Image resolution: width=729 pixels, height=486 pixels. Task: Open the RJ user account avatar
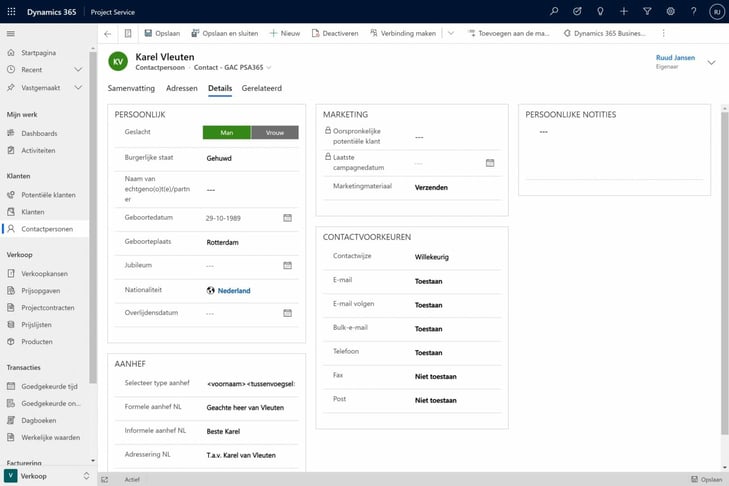(716, 12)
